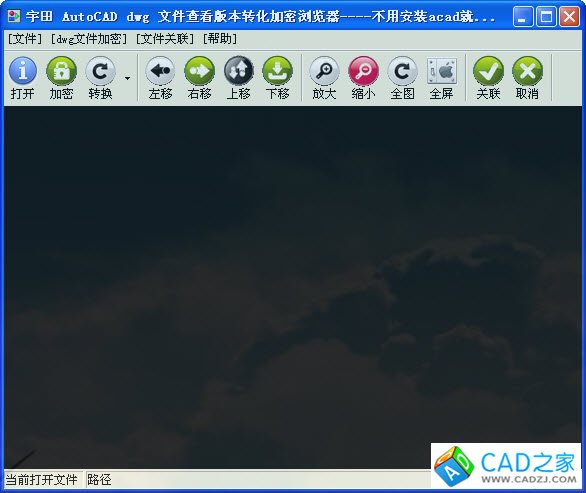Move view down with 下移

pos(278,78)
